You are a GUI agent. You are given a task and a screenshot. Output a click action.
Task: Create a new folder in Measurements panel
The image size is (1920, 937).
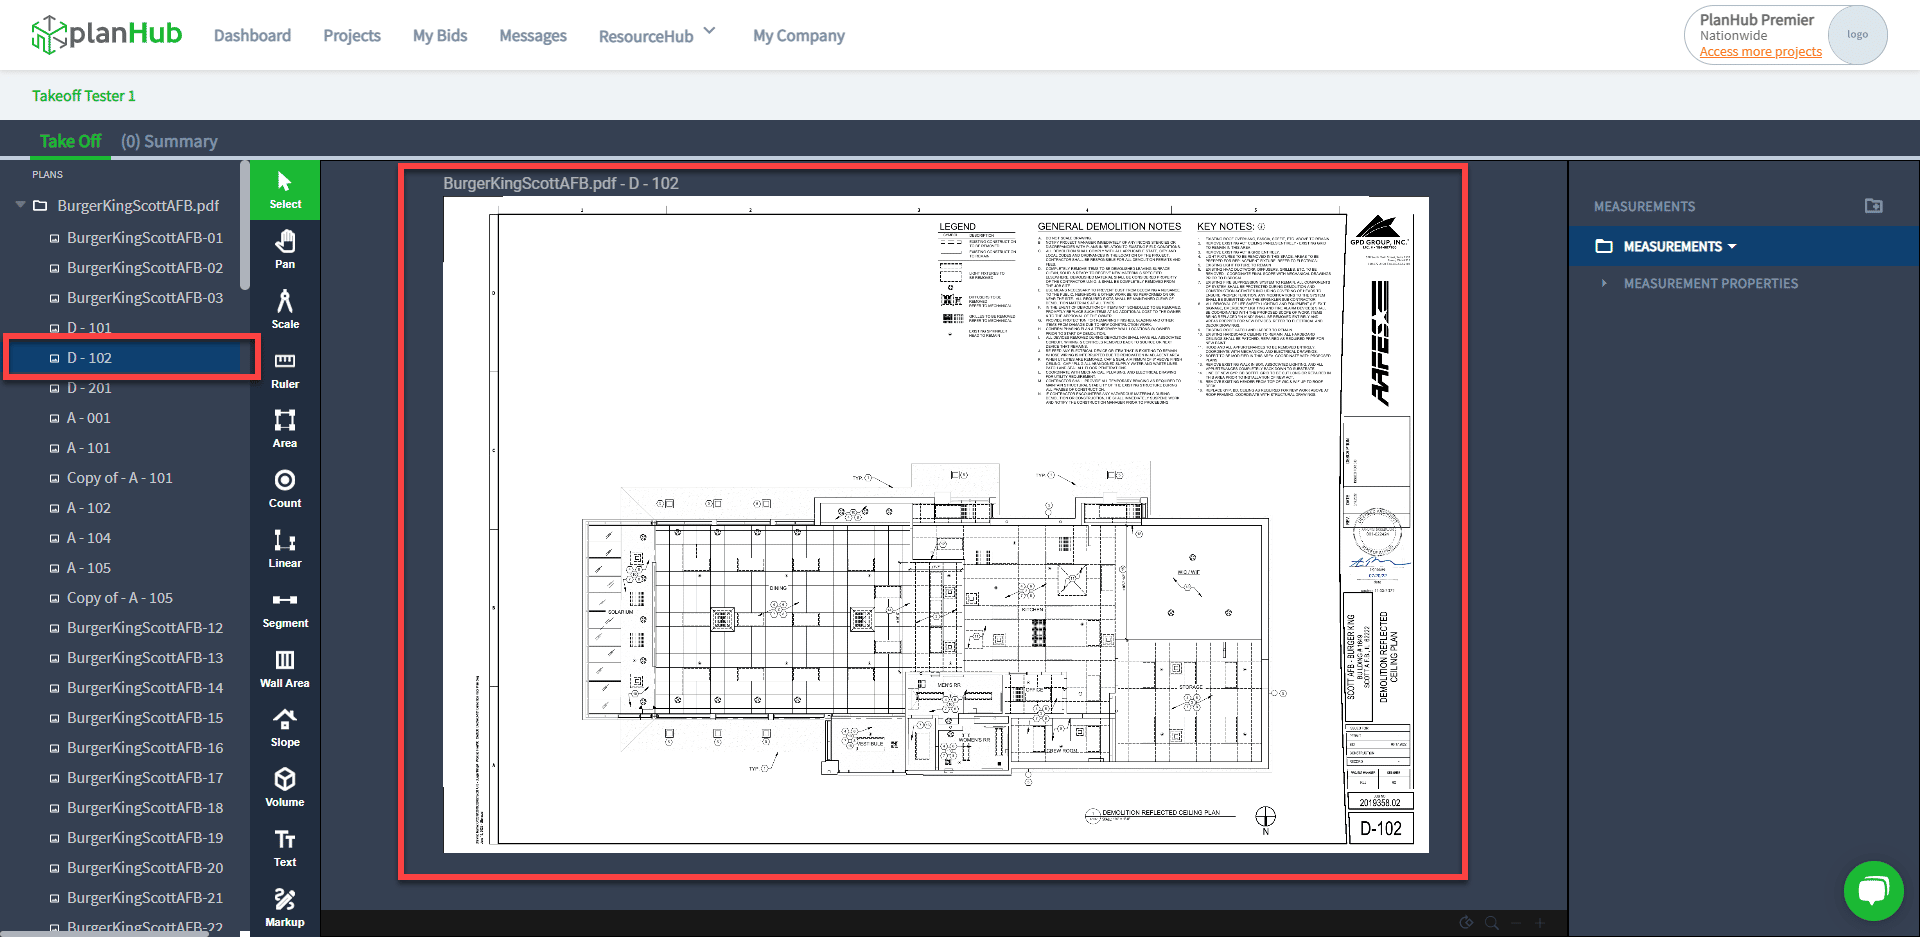[x=1874, y=206]
